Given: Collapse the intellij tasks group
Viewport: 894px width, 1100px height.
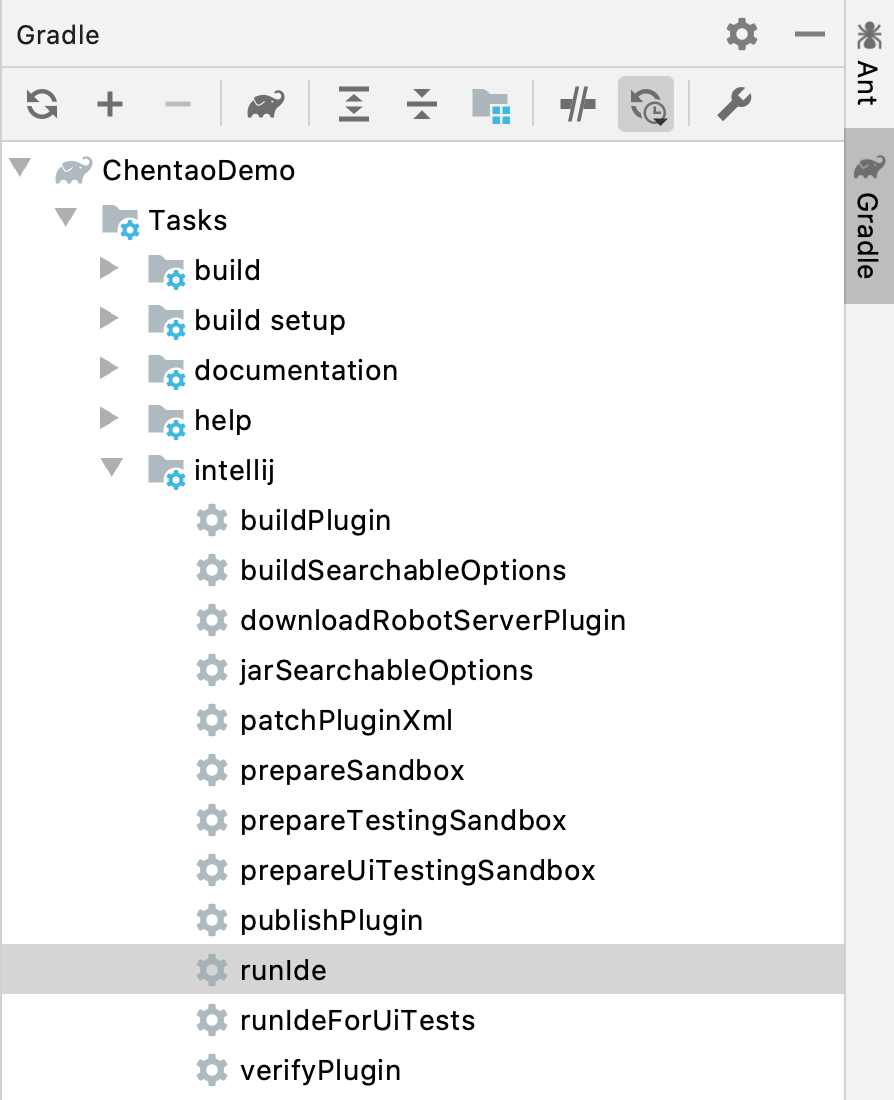Looking at the screenshot, I should [112, 470].
